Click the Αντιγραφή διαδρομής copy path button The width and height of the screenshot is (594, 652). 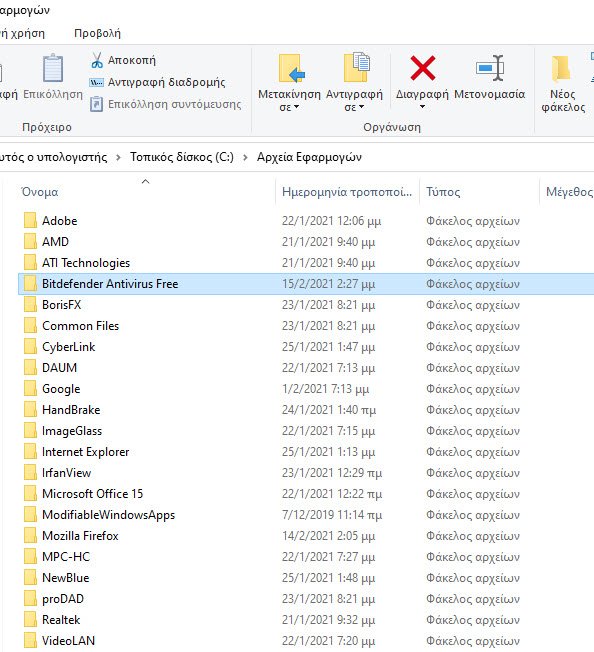click(158, 82)
